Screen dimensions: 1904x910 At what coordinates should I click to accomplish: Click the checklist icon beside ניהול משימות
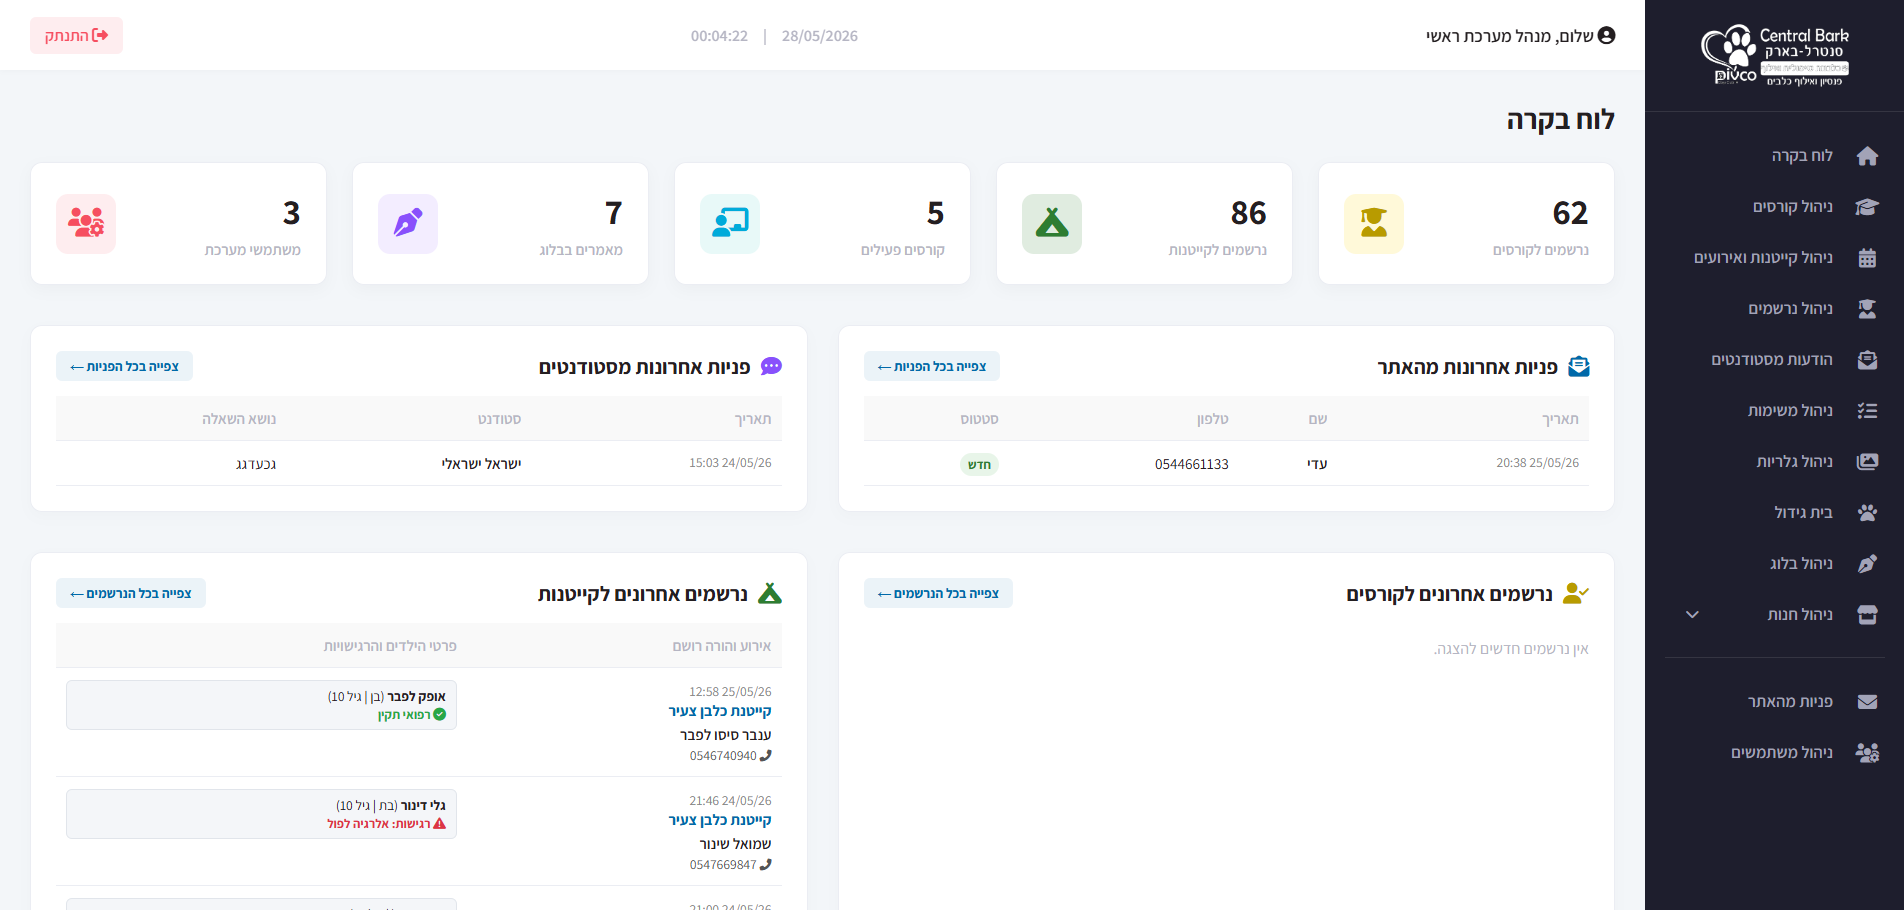click(x=1867, y=411)
